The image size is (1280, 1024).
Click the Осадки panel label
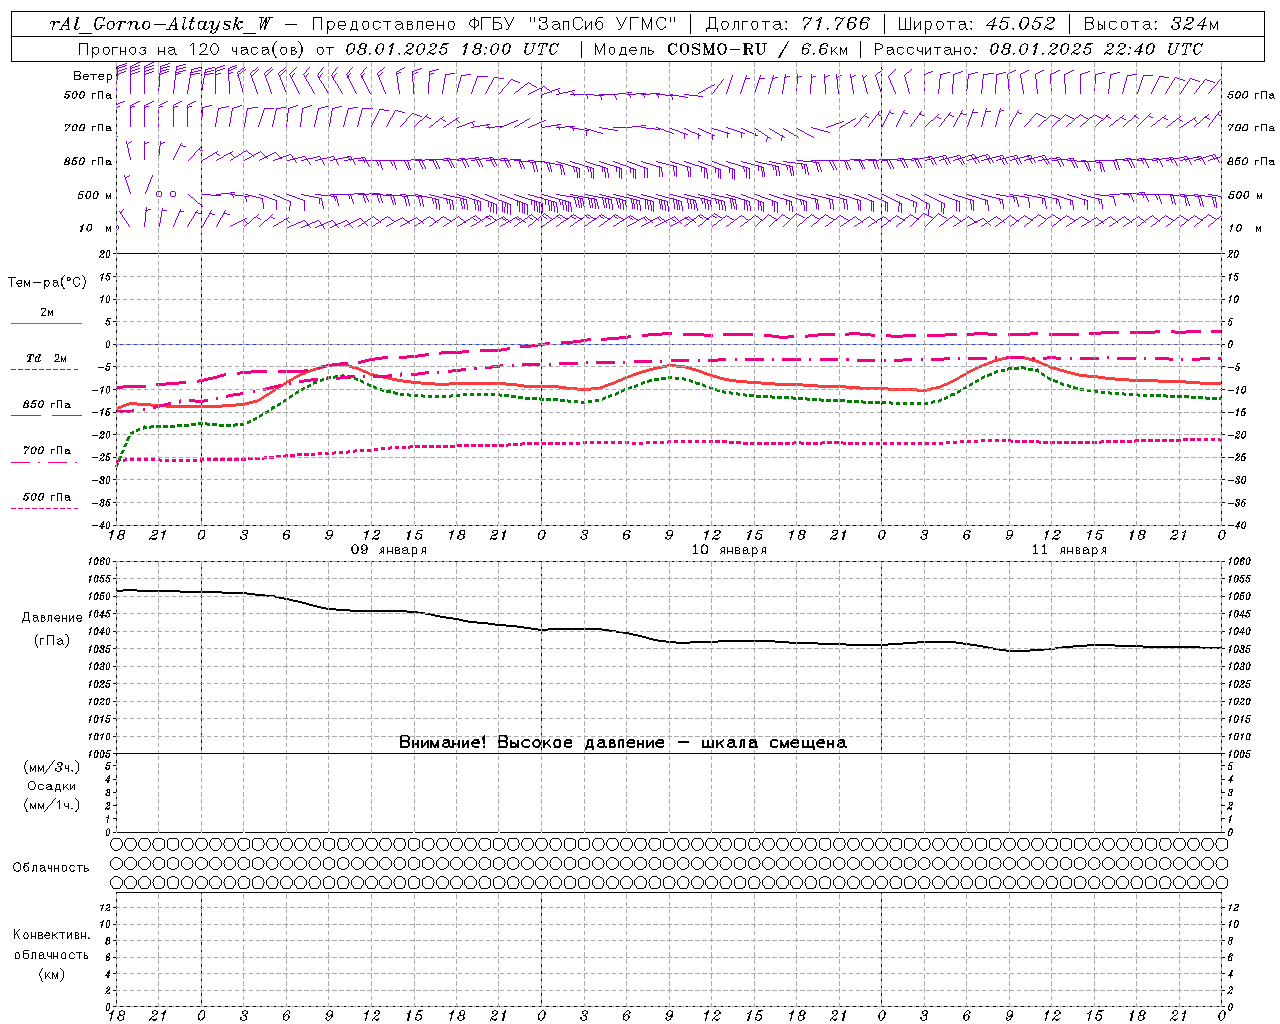[52, 786]
